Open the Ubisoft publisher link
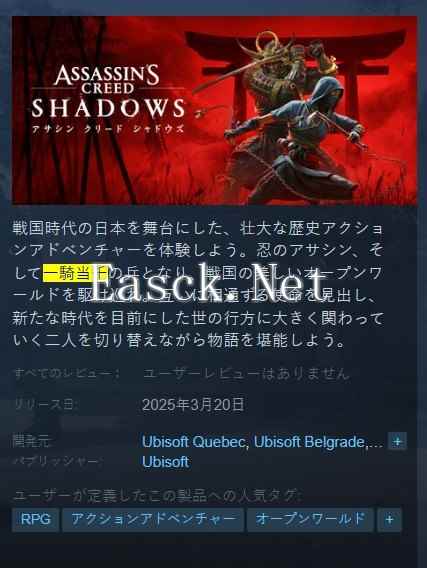The width and height of the screenshot is (427, 568). (x=166, y=462)
